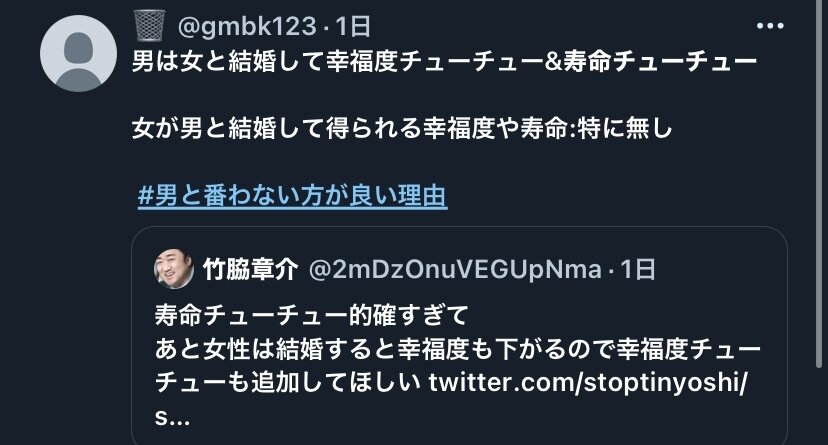Open 竹脇章介's profile picture in quoted tweet
This screenshot has width=828, height=445.
tap(174, 269)
